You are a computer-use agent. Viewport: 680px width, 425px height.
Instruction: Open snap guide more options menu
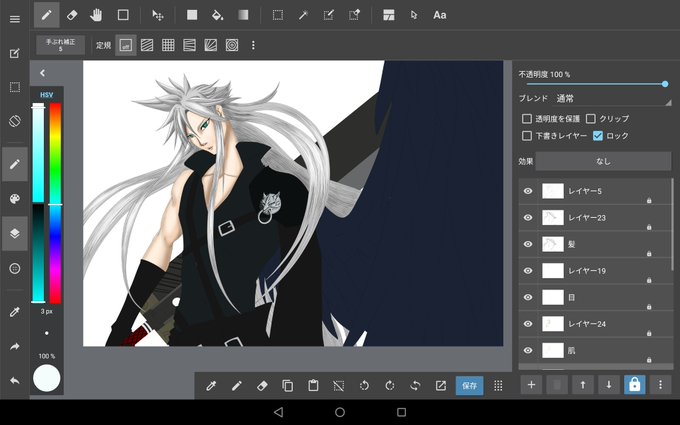coord(253,45)
